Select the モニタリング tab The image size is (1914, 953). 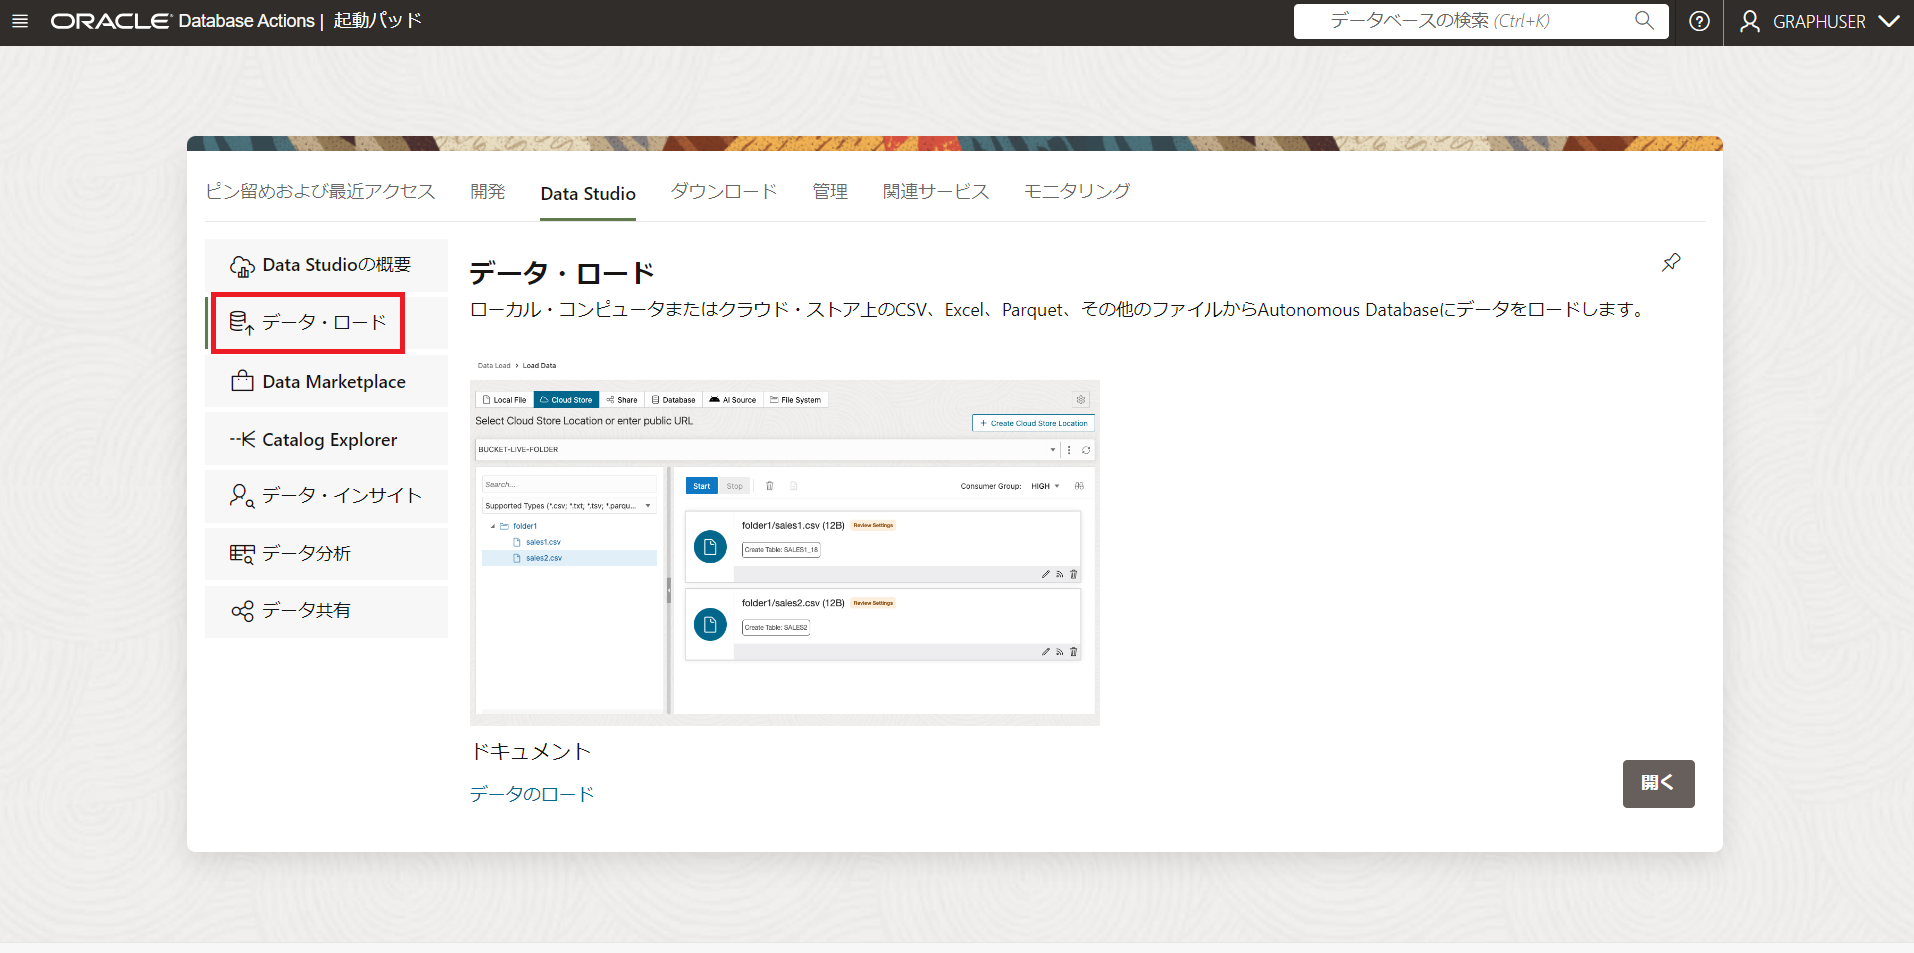pyautogui.click(x=1076, y=192)
